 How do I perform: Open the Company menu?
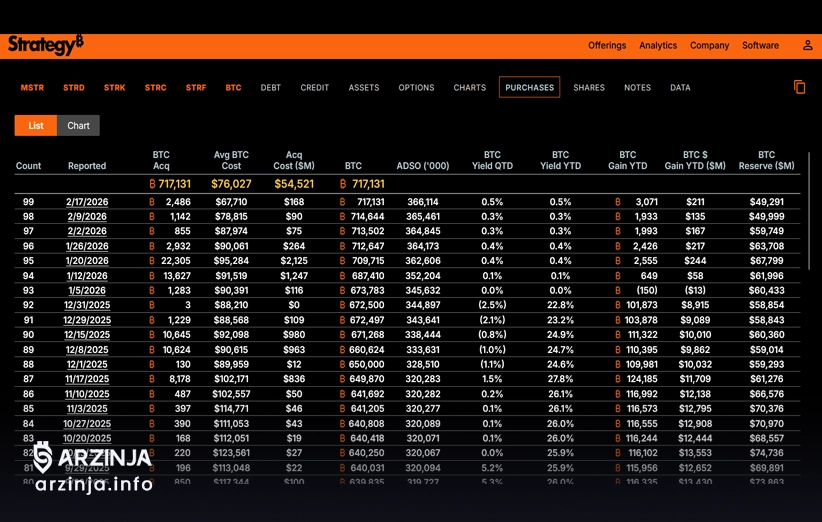[709, 46]
